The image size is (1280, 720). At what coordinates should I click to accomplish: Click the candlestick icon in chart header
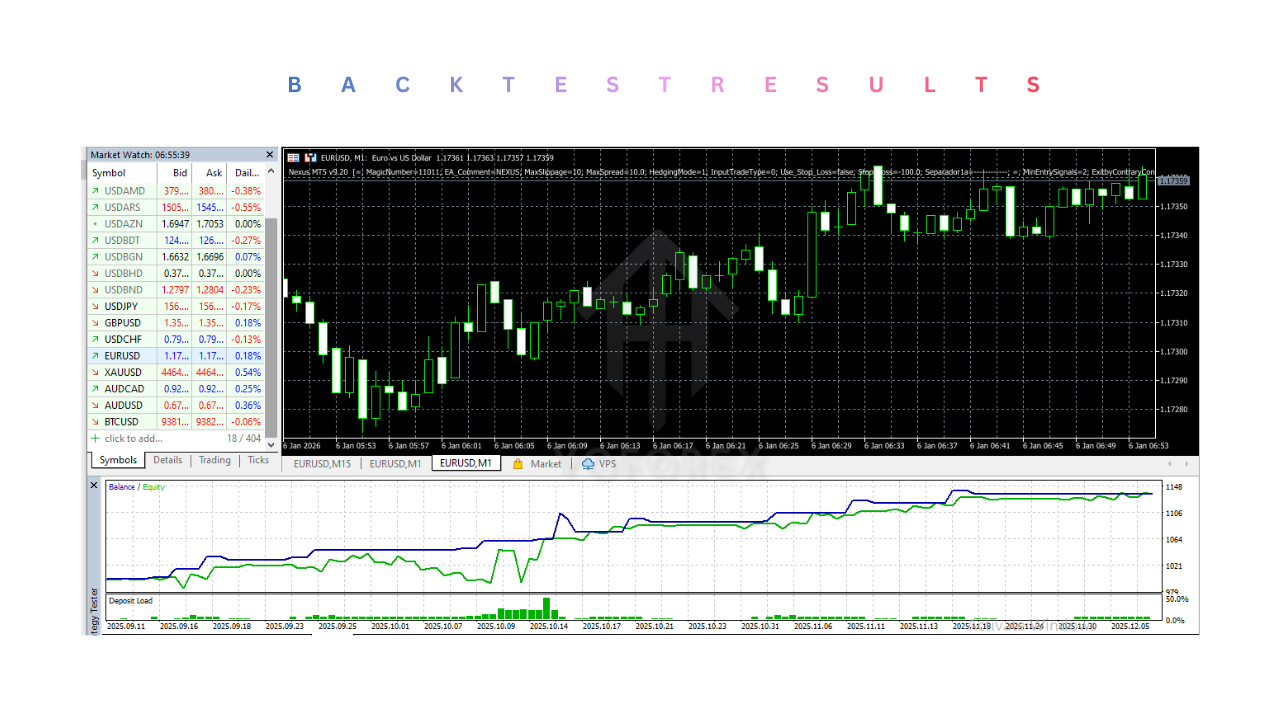pyautogui.click(x=310, y=158)
